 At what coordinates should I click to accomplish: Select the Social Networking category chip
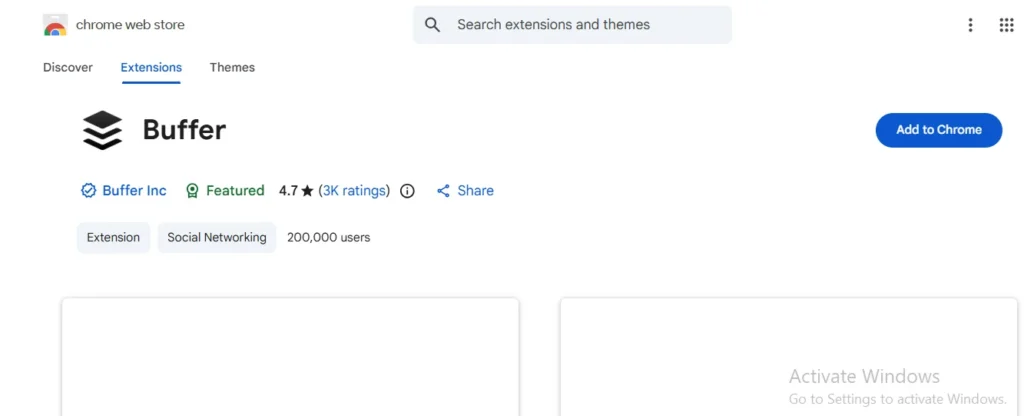pos(217,237)
